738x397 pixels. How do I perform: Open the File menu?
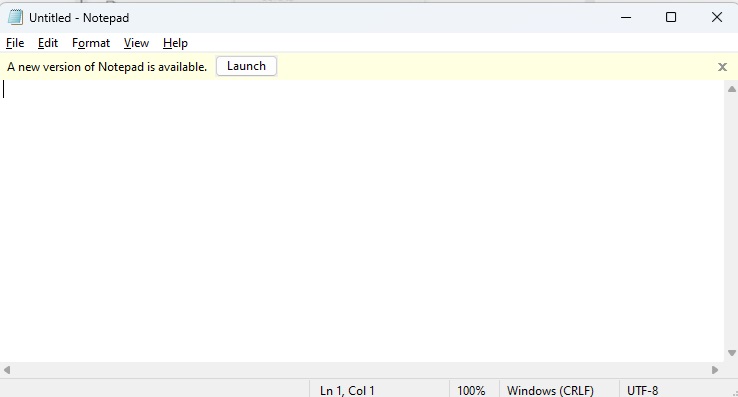coord(15,43)
